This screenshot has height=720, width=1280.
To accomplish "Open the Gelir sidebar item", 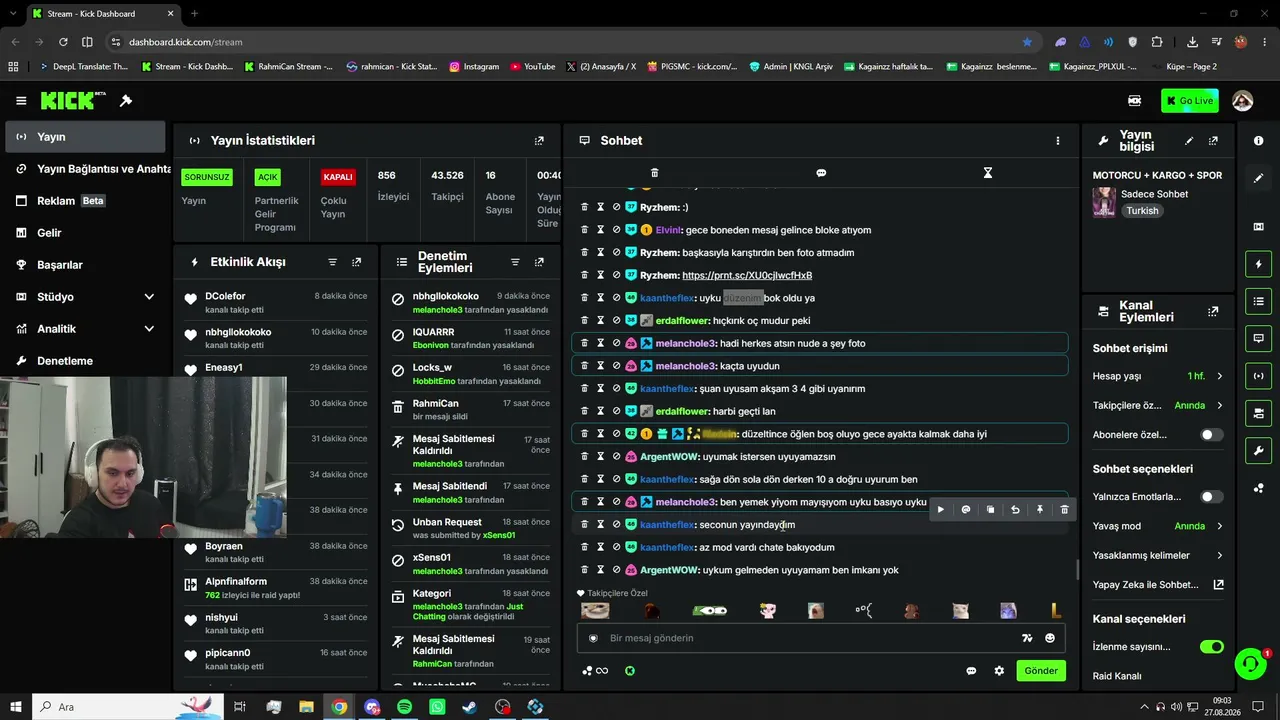I will pos(86,233).
